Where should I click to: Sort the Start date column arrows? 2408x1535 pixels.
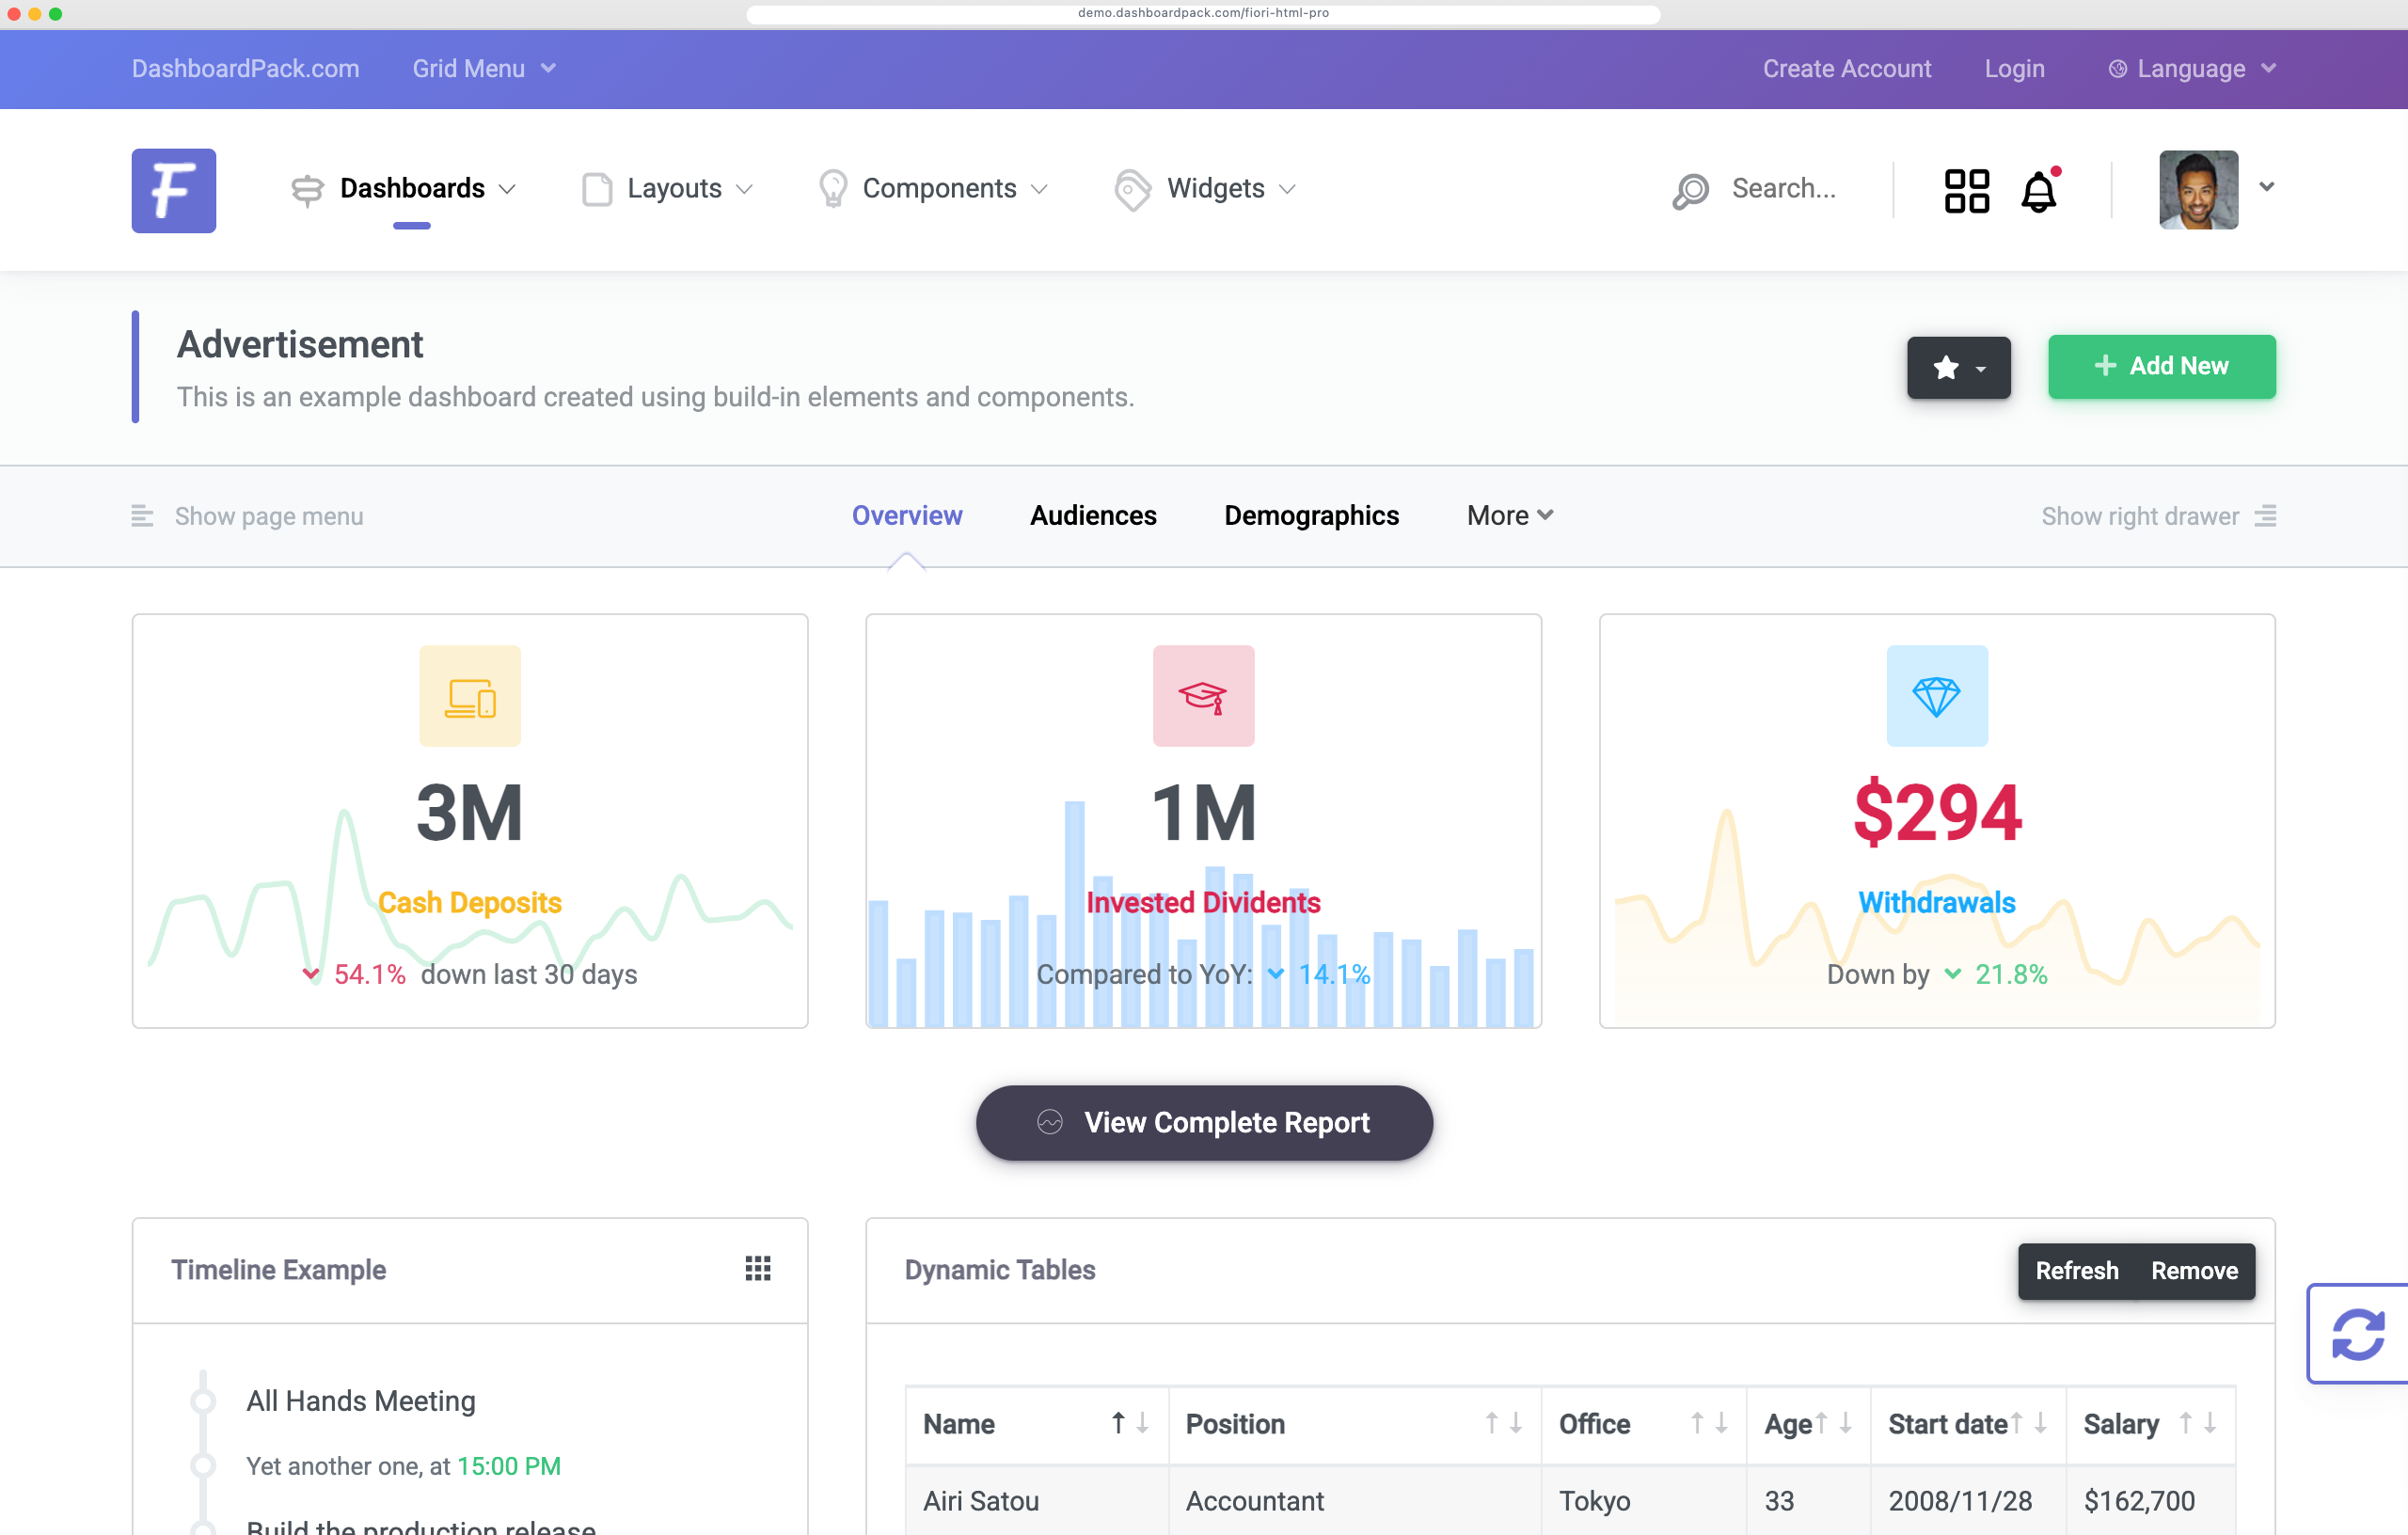tap(2028, 1423)
